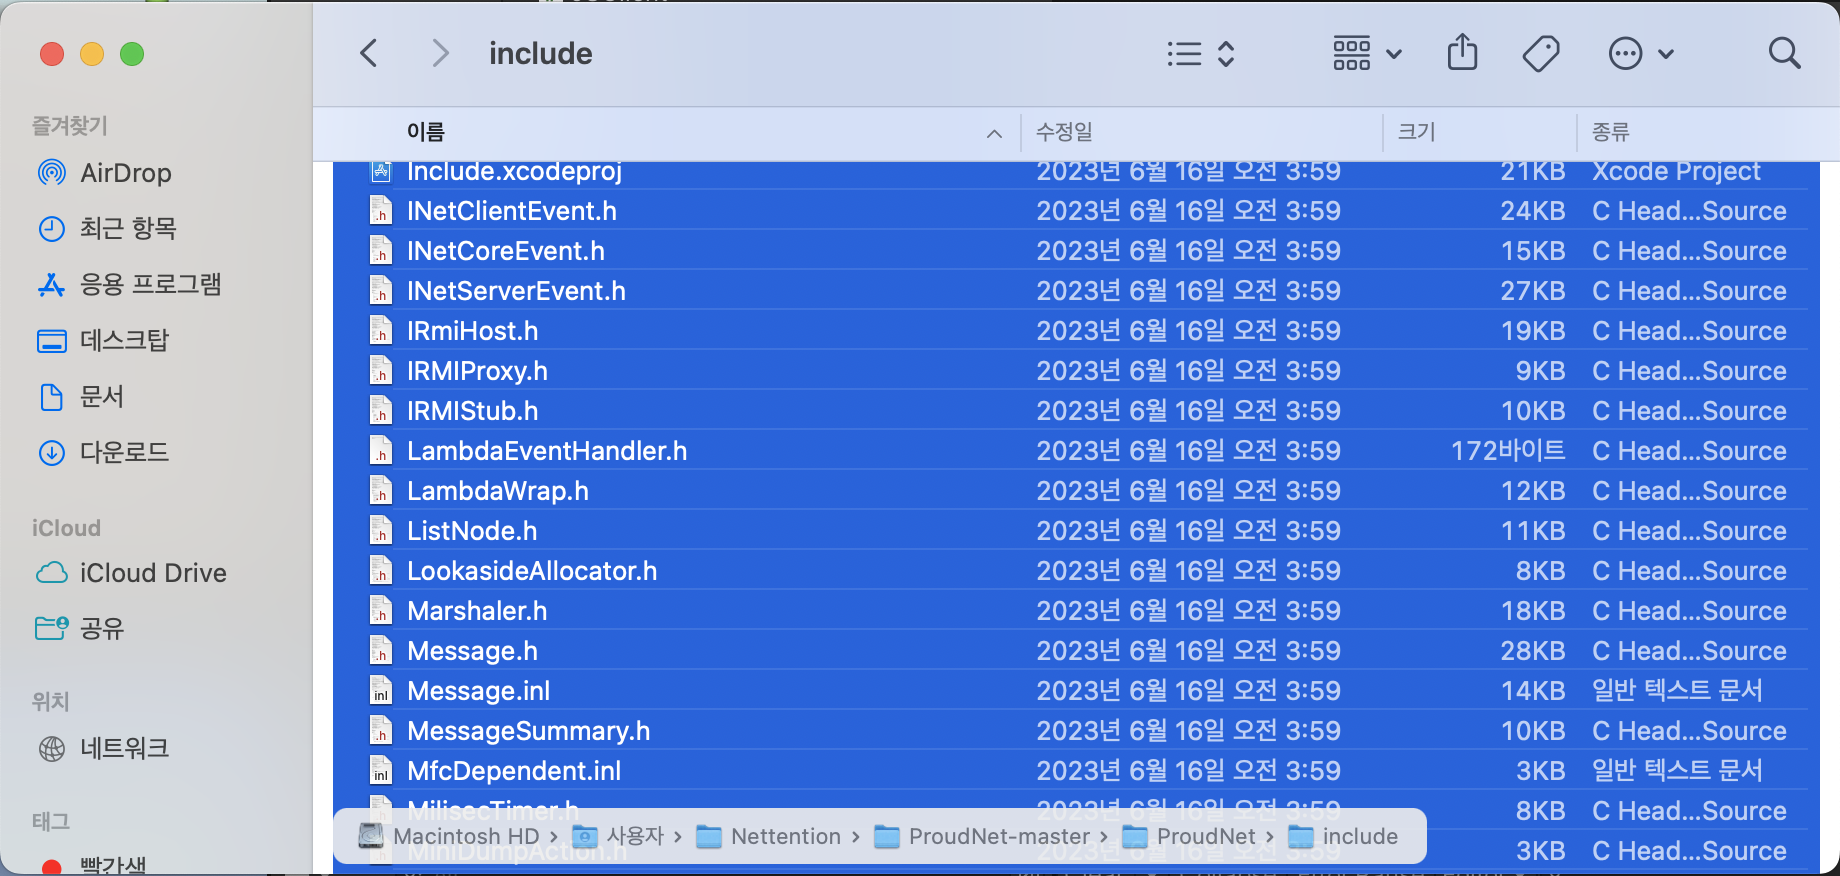Open AirDrop in the sidebar
The image size is (1840, 876).
tap(125, 173)
